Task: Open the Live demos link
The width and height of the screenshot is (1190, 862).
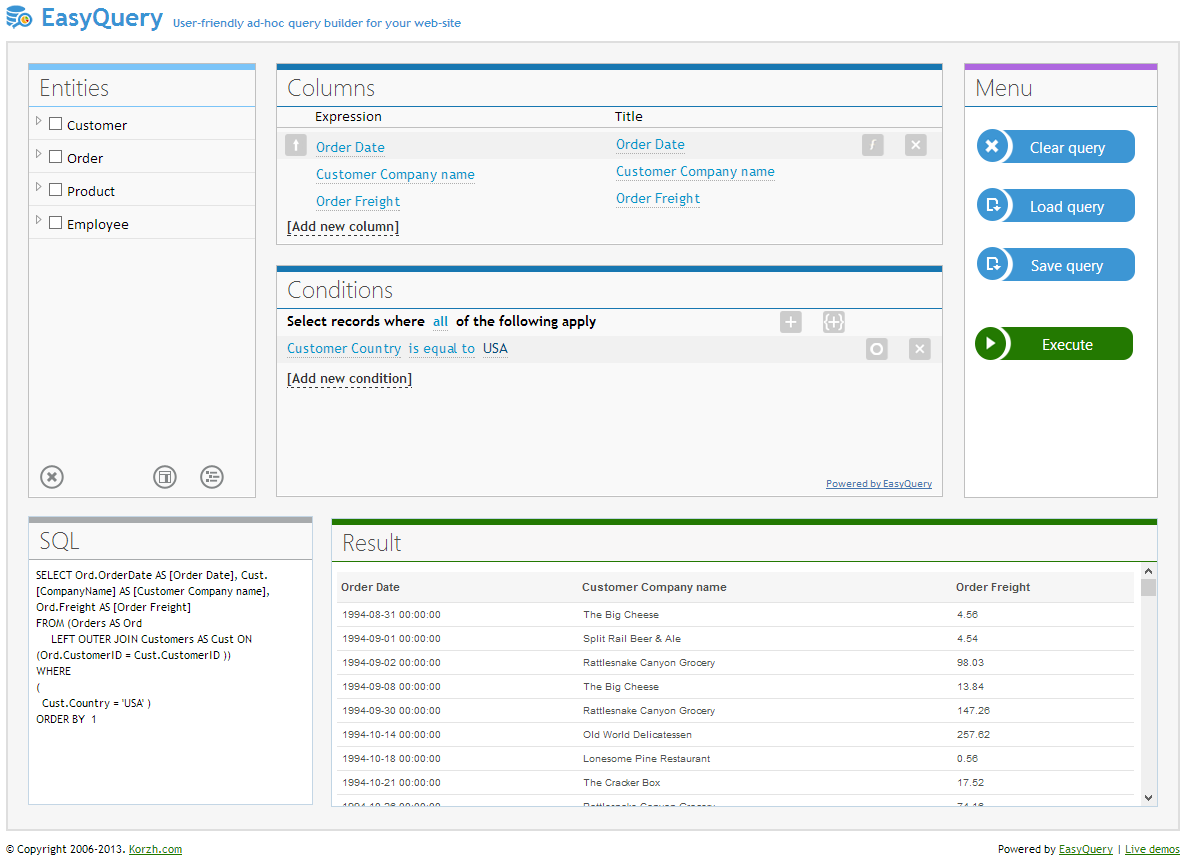Action: [1152, 849]
